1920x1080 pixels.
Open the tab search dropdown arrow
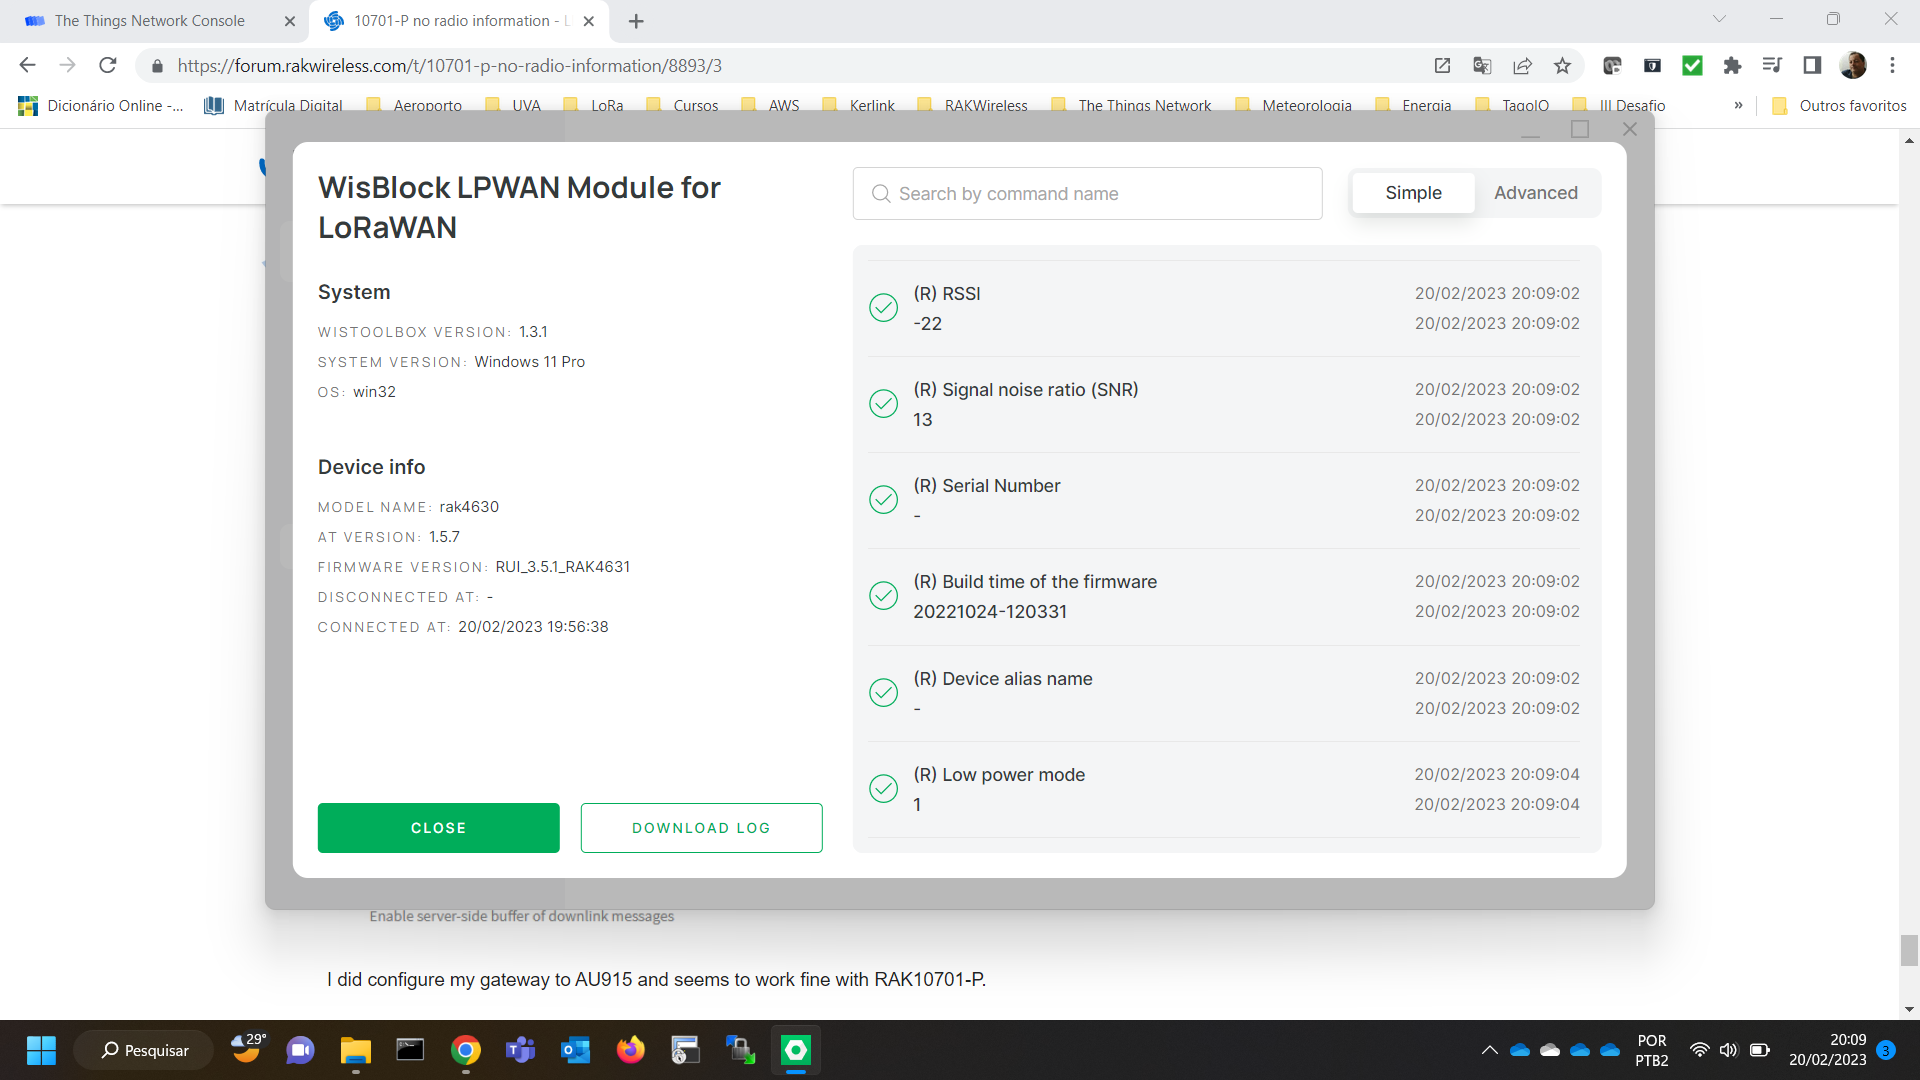tap(1719, 19)
